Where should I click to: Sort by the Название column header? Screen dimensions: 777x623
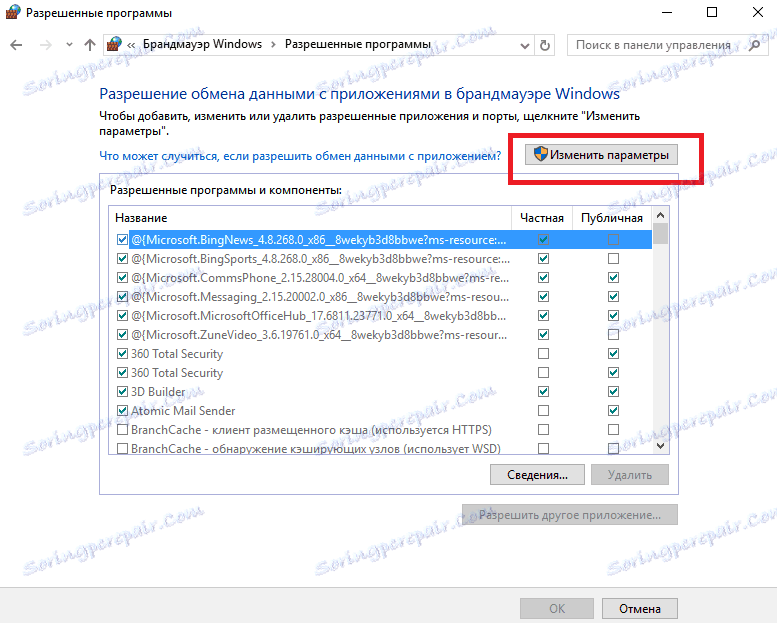pyautogui.click(x=310, y=218)
